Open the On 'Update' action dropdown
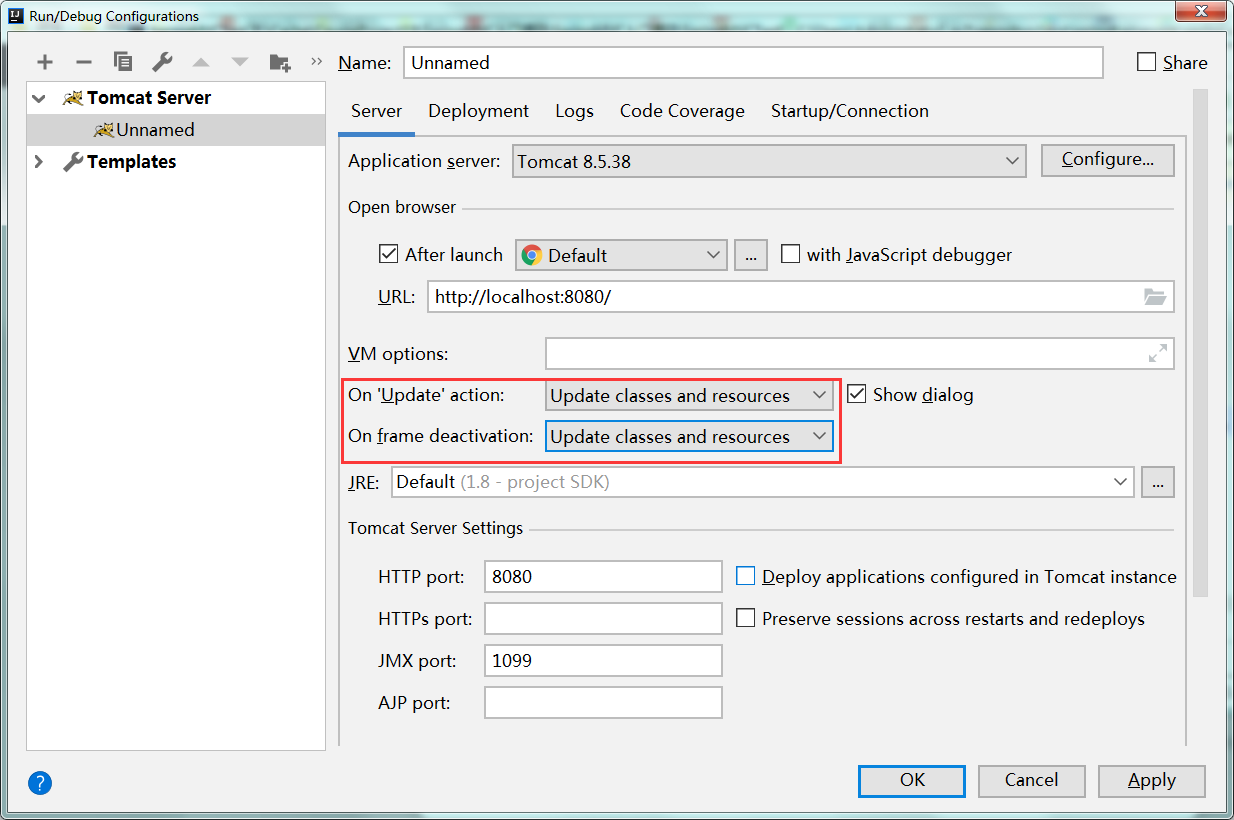1234x820 pixels. tap(689, 395)
